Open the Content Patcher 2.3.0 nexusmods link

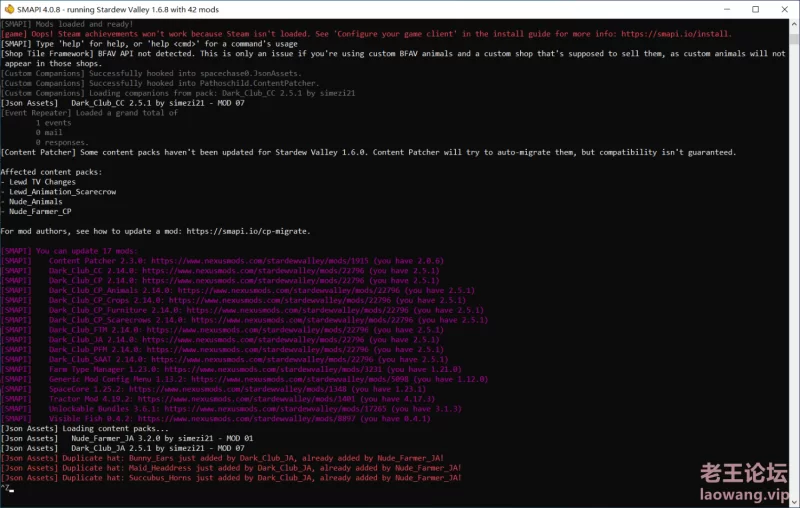(x=260, y=261)
